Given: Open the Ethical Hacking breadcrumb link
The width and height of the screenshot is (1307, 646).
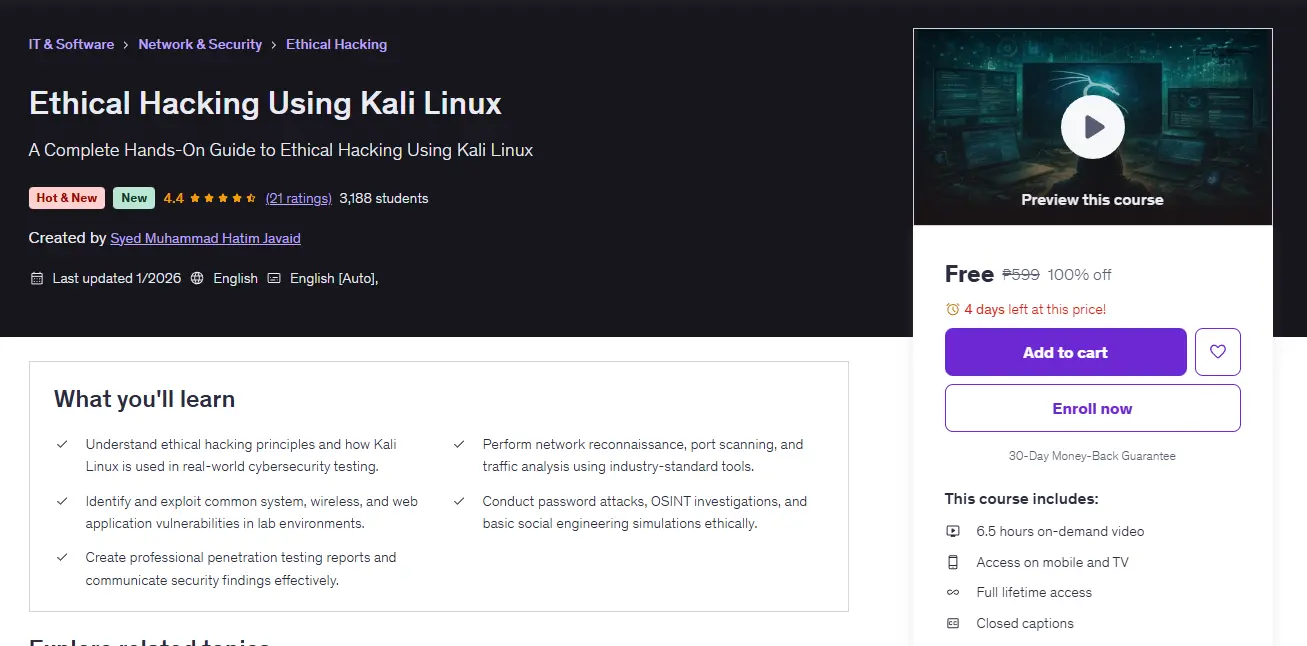Looking at the screenshot, I should pos(336,44).
